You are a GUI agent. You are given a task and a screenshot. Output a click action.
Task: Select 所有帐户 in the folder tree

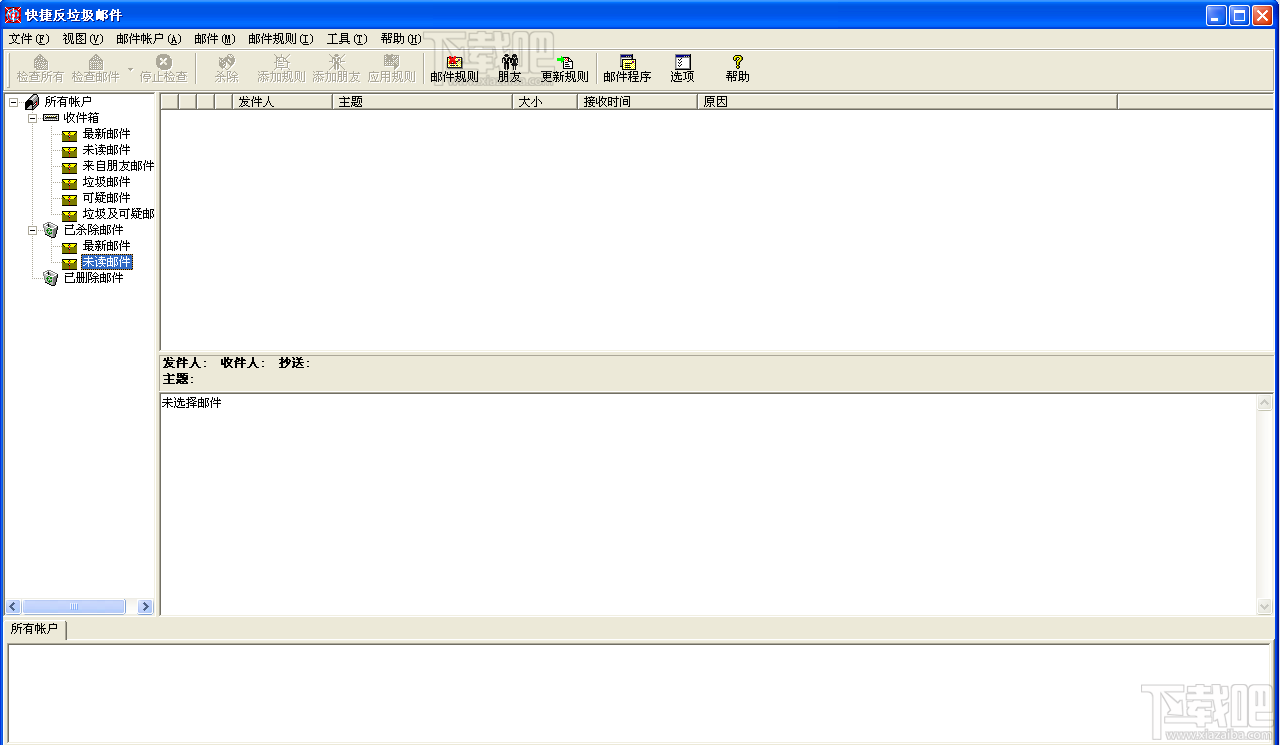pyautogui.click(x=67, y=102)
